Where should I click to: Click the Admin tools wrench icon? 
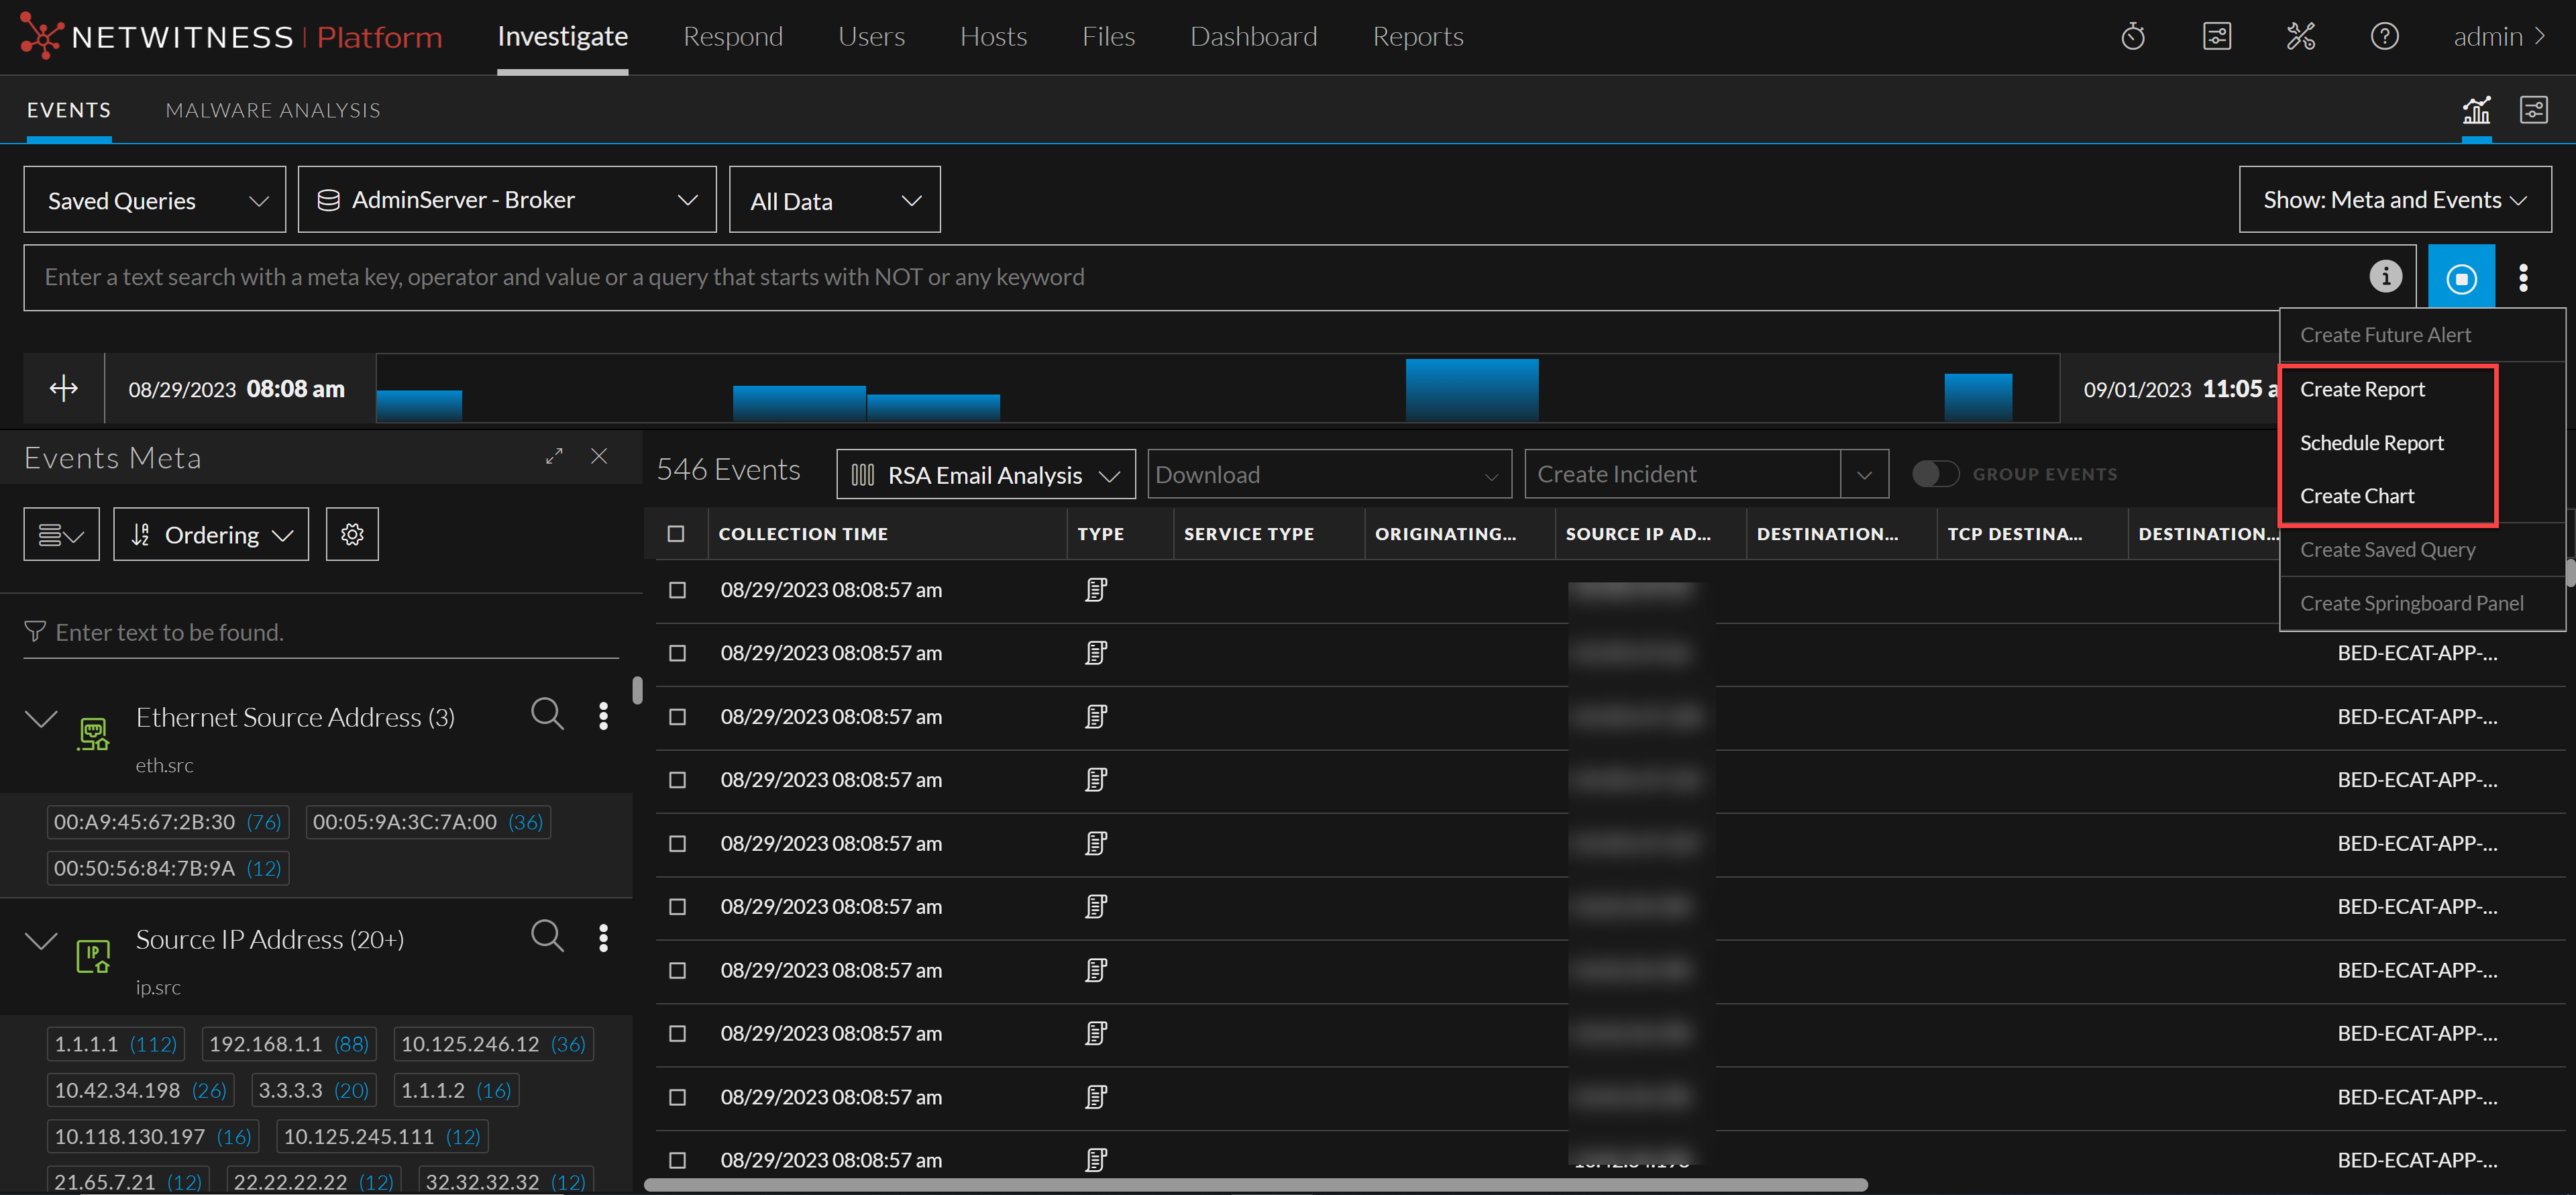[2300, 37]
